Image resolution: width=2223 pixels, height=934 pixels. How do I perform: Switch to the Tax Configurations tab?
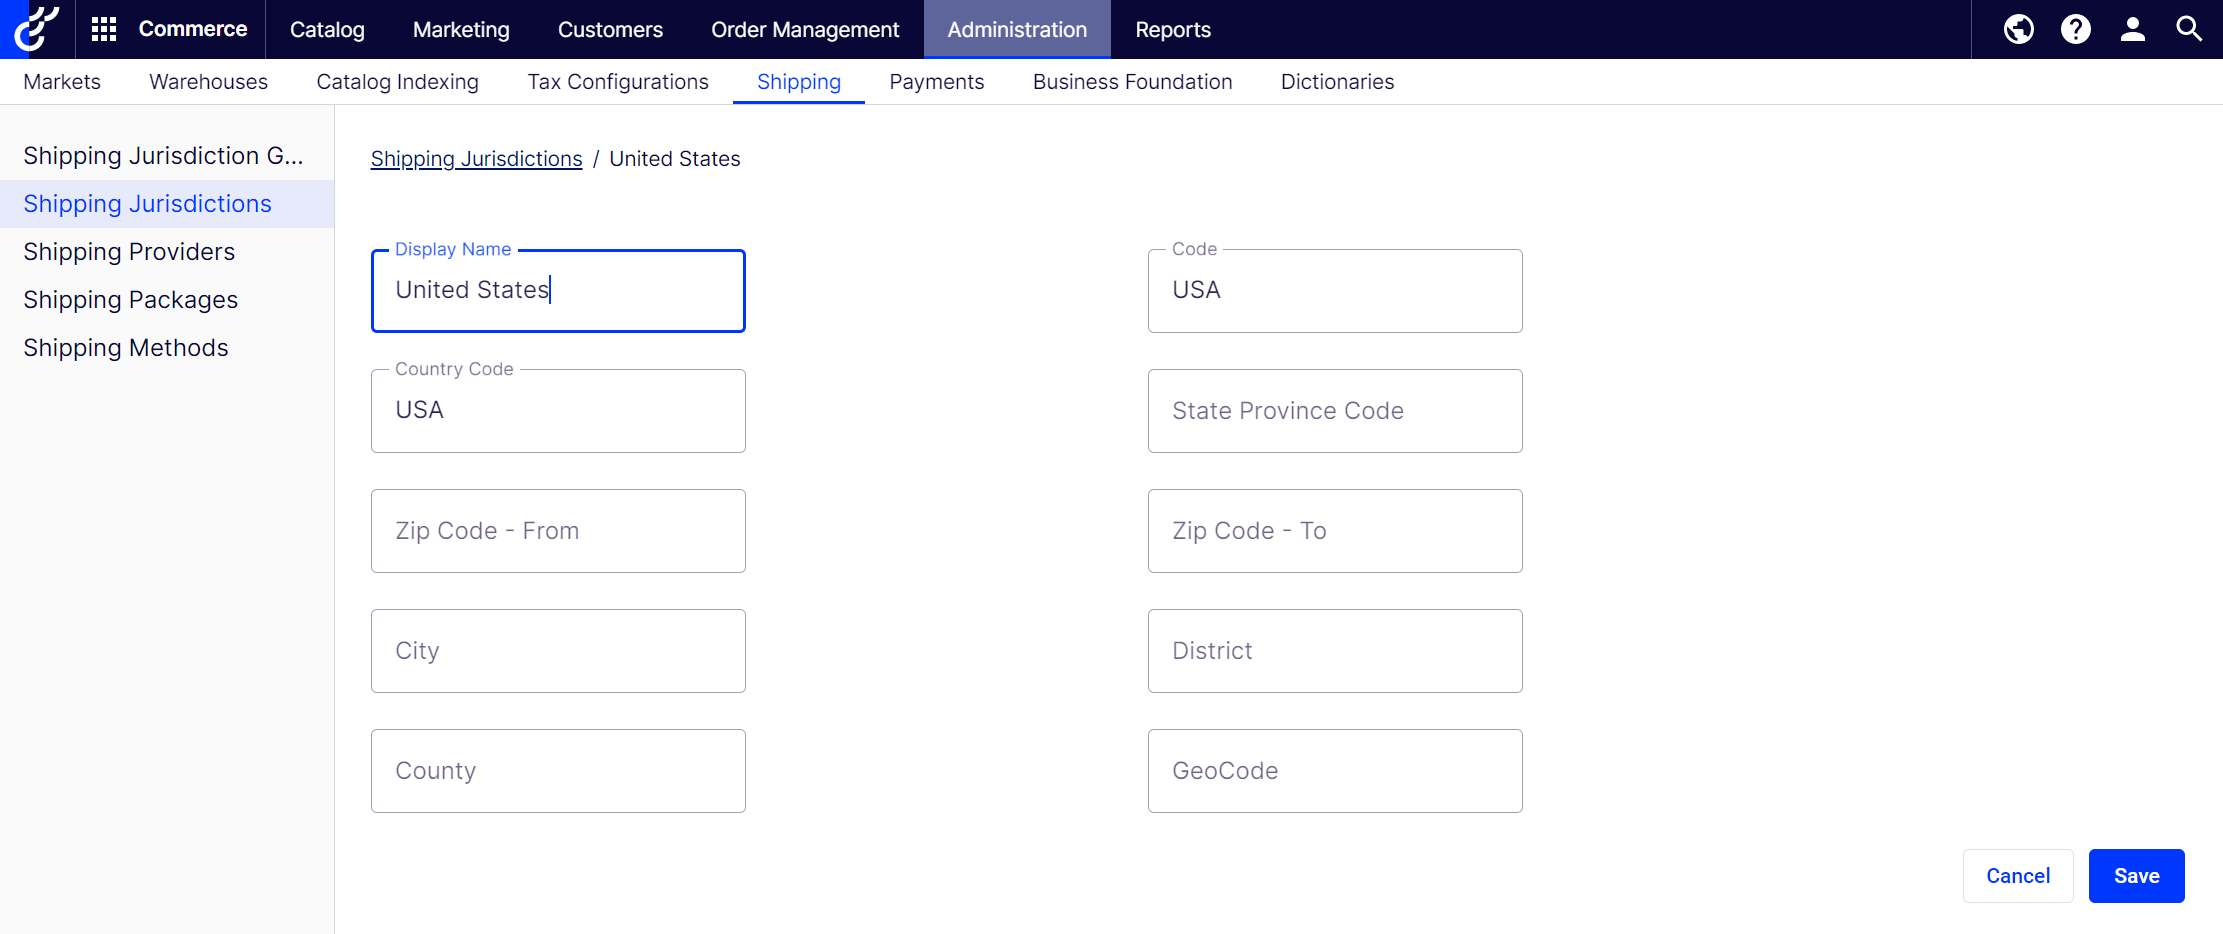pyautogui.click(x=618, y=82)
